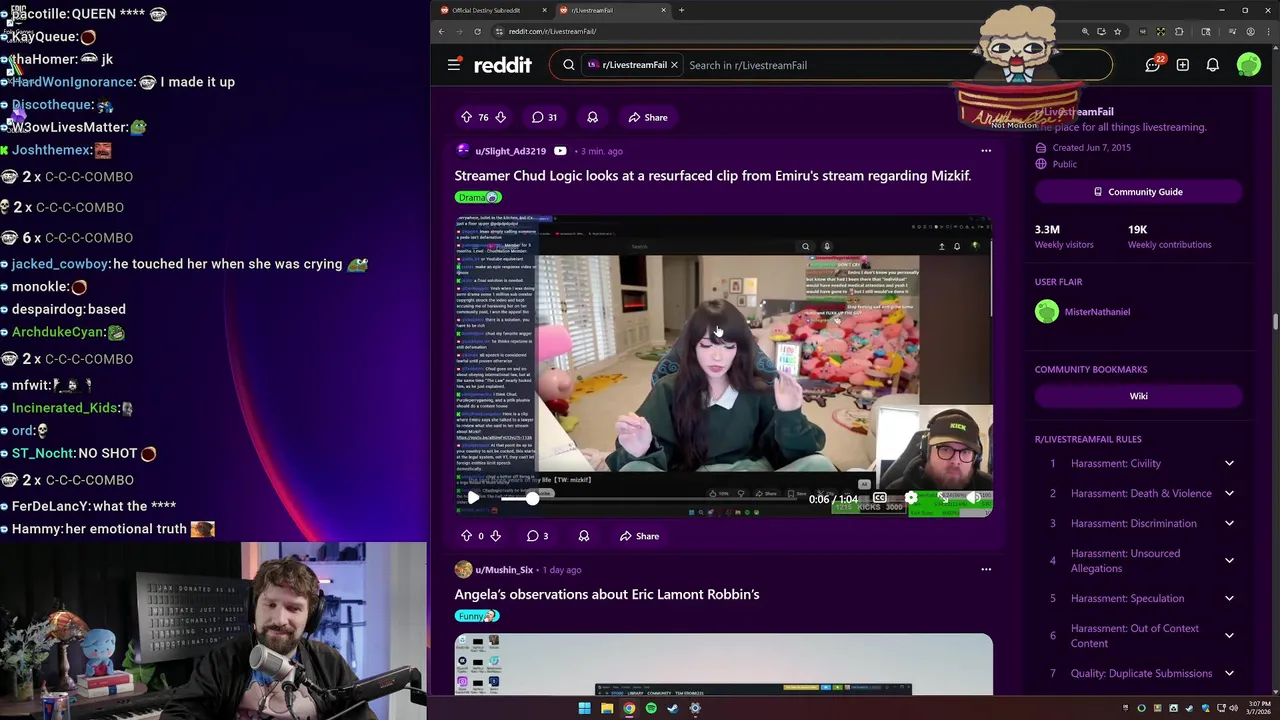This screenshot has width=1280, height=720.
Task: Reload the Reddit page
Action: (x=477, y=32)
